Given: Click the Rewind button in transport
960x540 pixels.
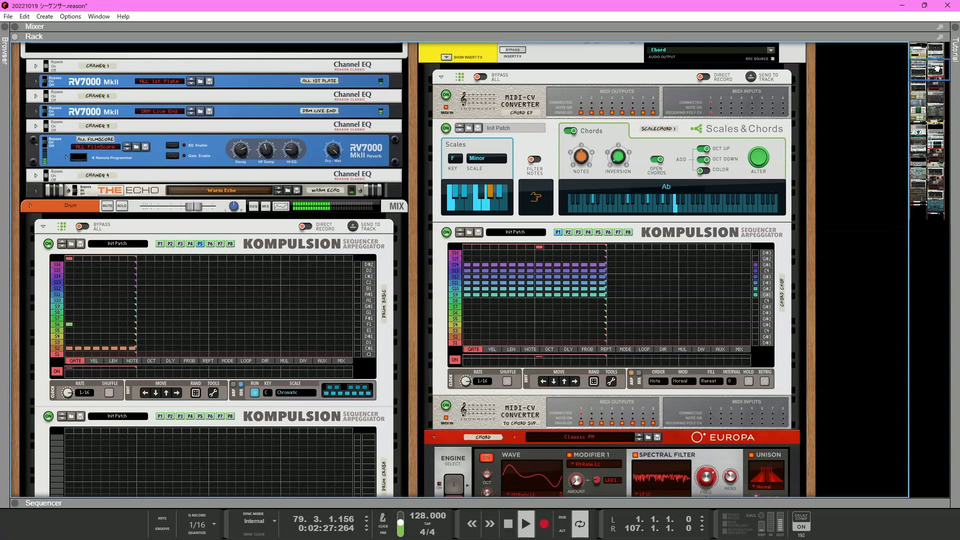Looking at the screenshot, I should tap(471, 523).
